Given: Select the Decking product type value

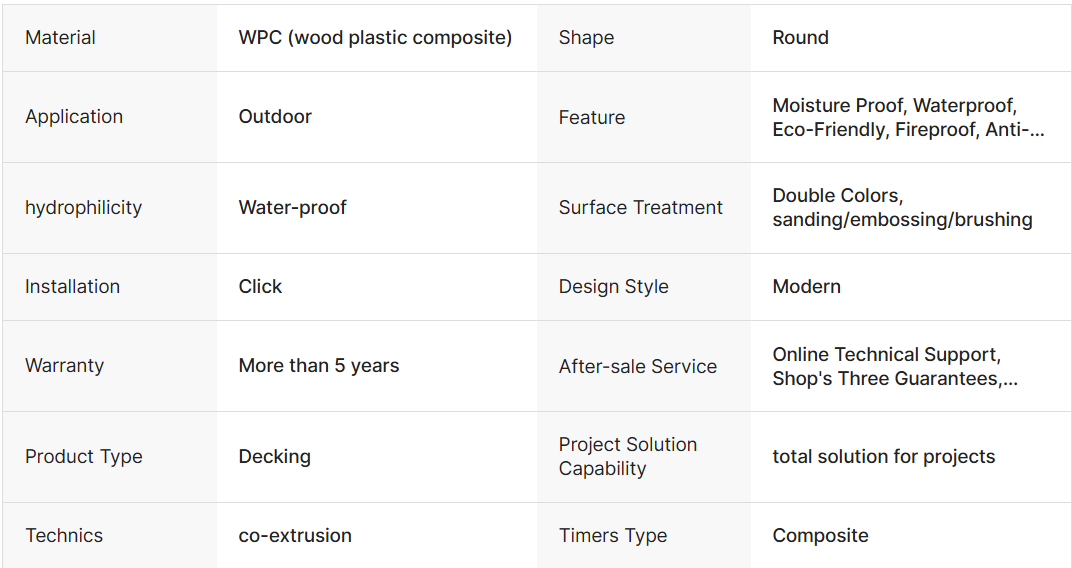Looking at the screenshot, I should 275,457.
